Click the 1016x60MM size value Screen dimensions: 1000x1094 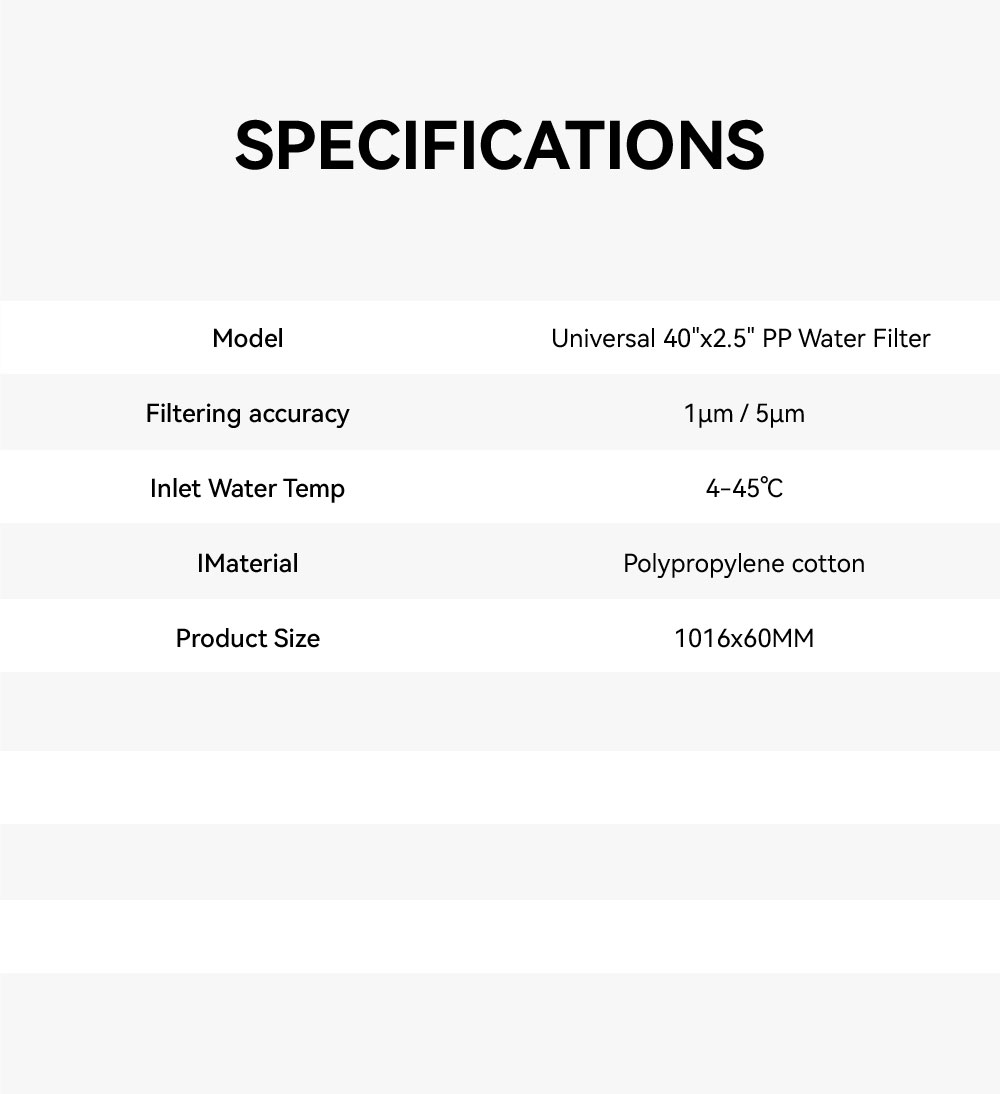pyautogui.click(x=744, y=639)
